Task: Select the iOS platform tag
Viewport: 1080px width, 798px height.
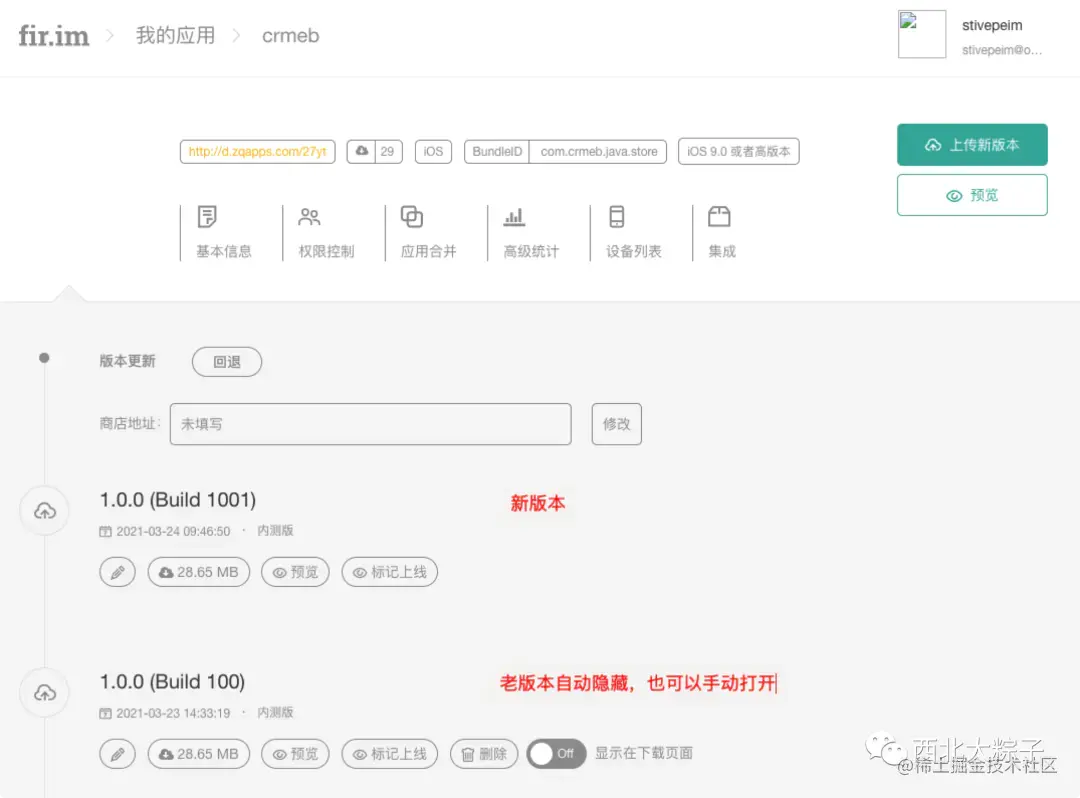Action: tap(433, 151)
